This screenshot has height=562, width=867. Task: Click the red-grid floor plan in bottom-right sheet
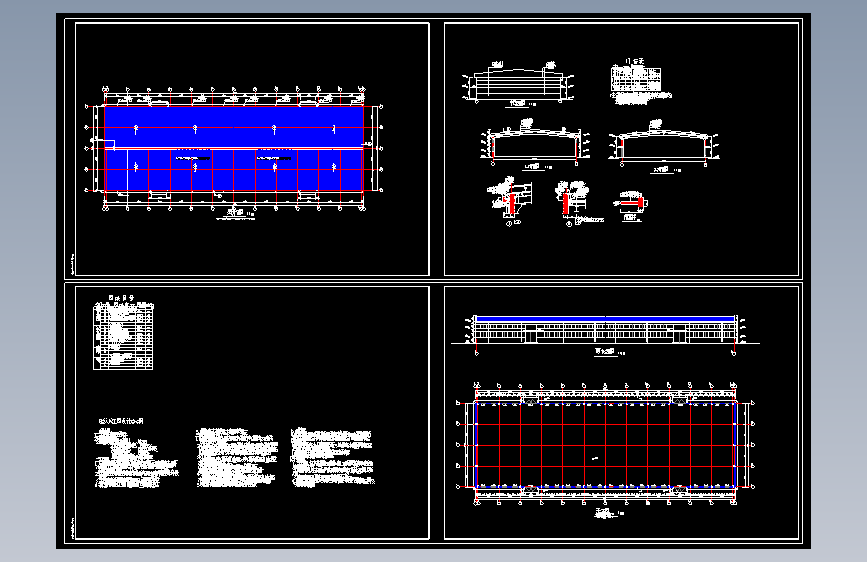pos(605,445)
